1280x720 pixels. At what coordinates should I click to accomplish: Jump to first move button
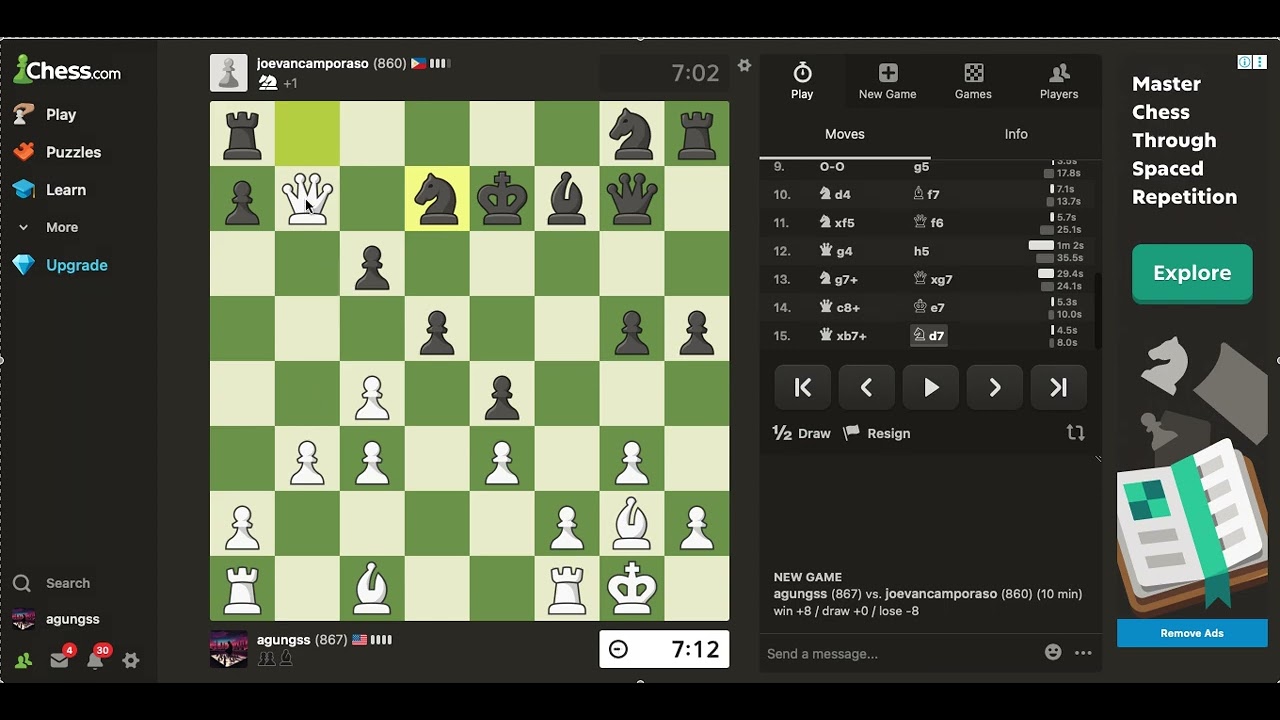click(803, 388)
